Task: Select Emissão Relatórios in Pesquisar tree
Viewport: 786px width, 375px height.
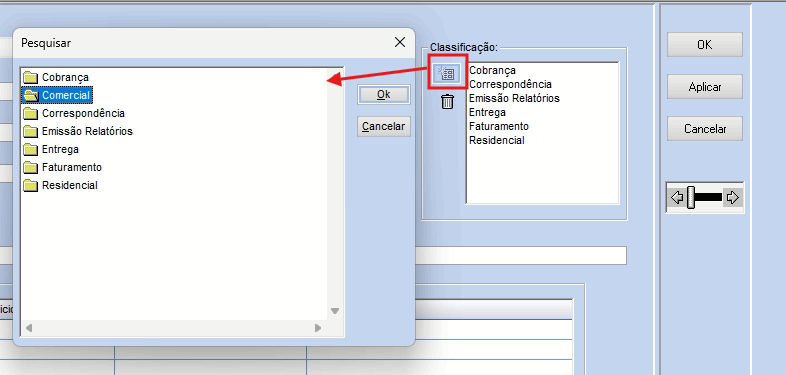Action: coord(87,131)
